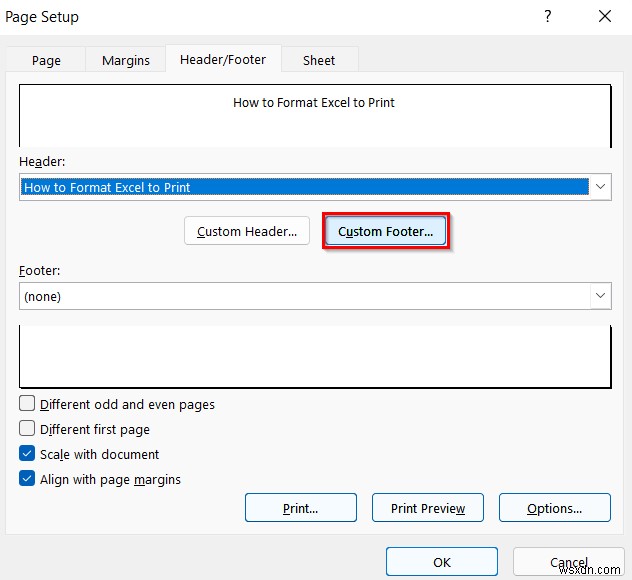
Task: Open Print Preview
Action: coord(428,508)
